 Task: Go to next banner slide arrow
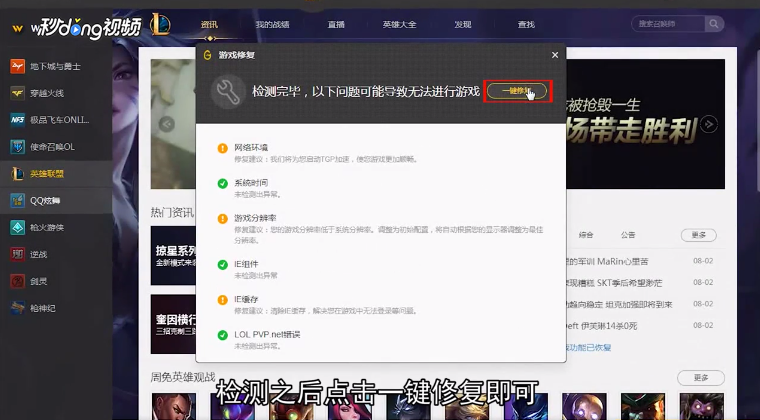coord(709,124)
